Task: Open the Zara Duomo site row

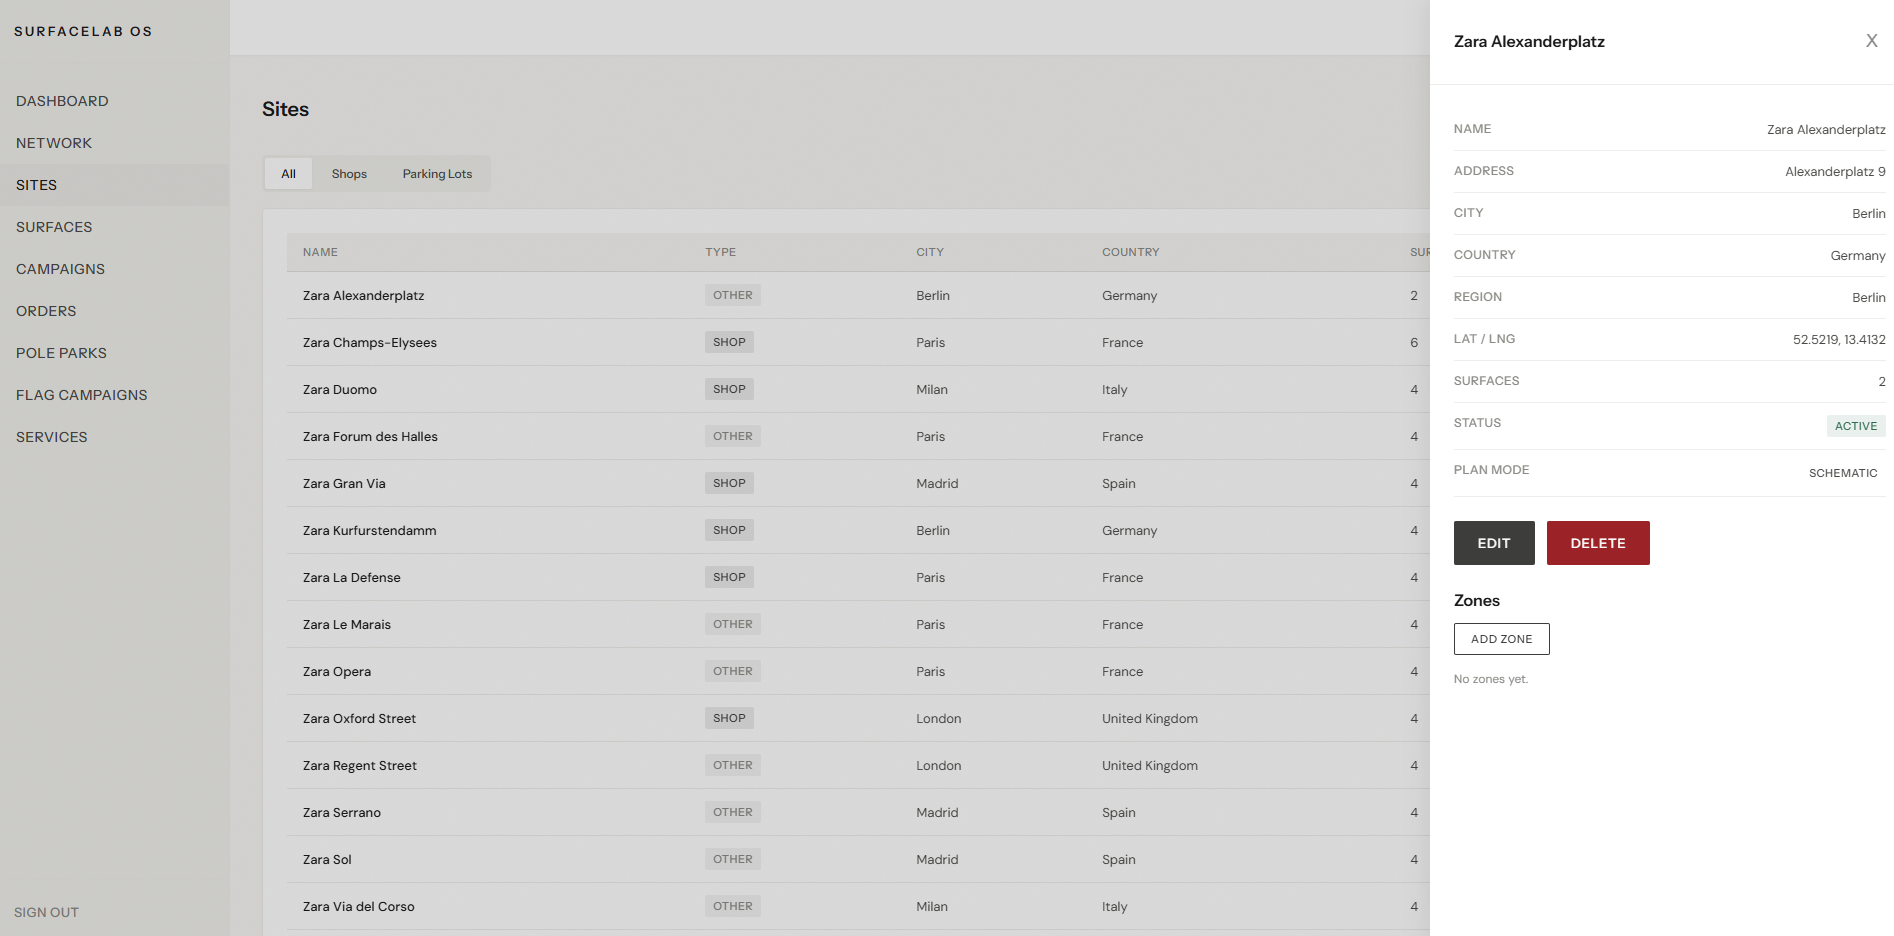Action: click(340, 389)
